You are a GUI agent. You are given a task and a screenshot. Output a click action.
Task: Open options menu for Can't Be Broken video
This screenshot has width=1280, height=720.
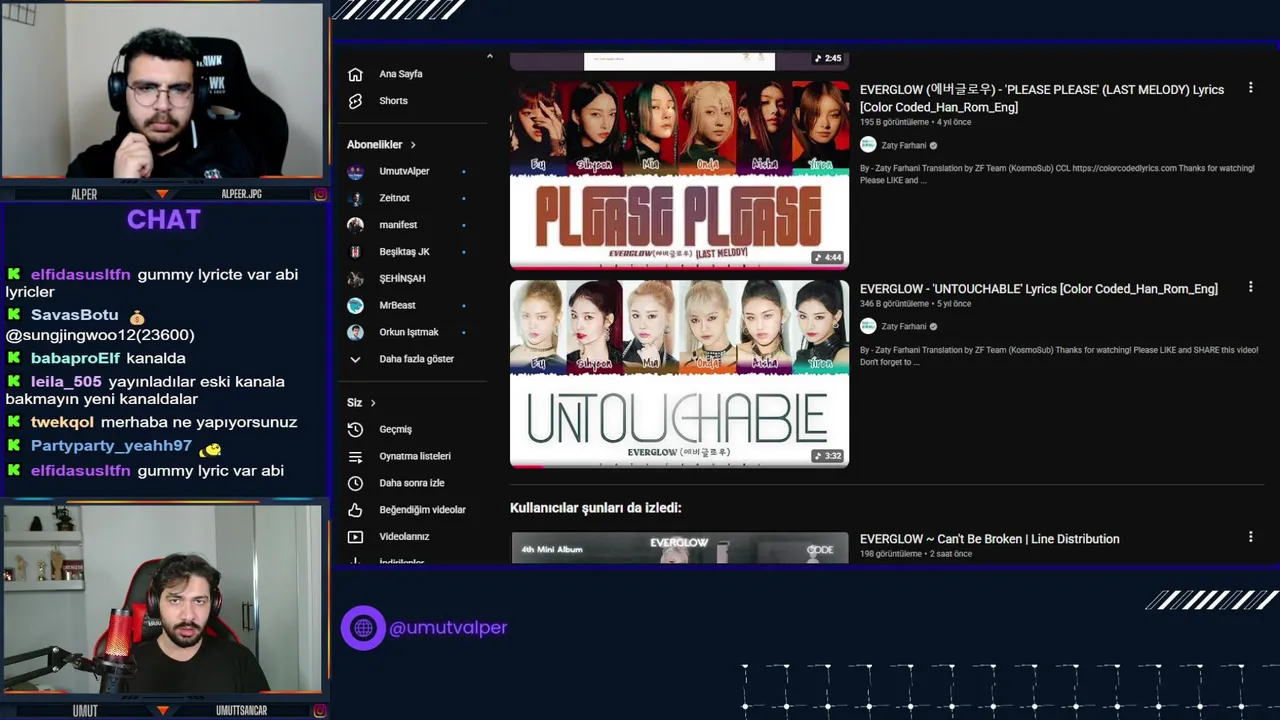click(x=1250, y=537)
